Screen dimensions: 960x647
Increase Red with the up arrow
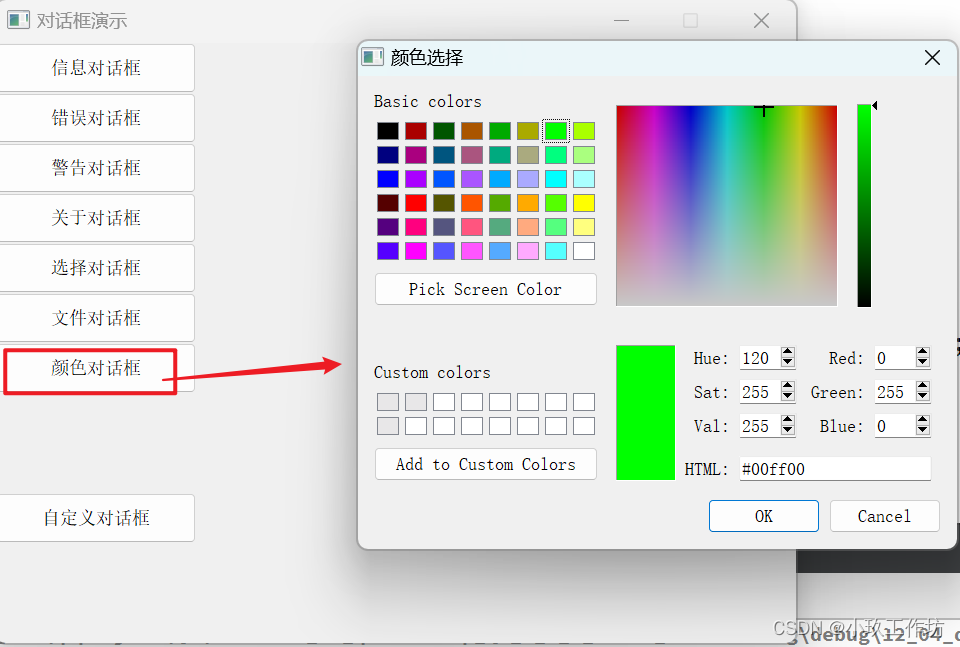point(923,353)
